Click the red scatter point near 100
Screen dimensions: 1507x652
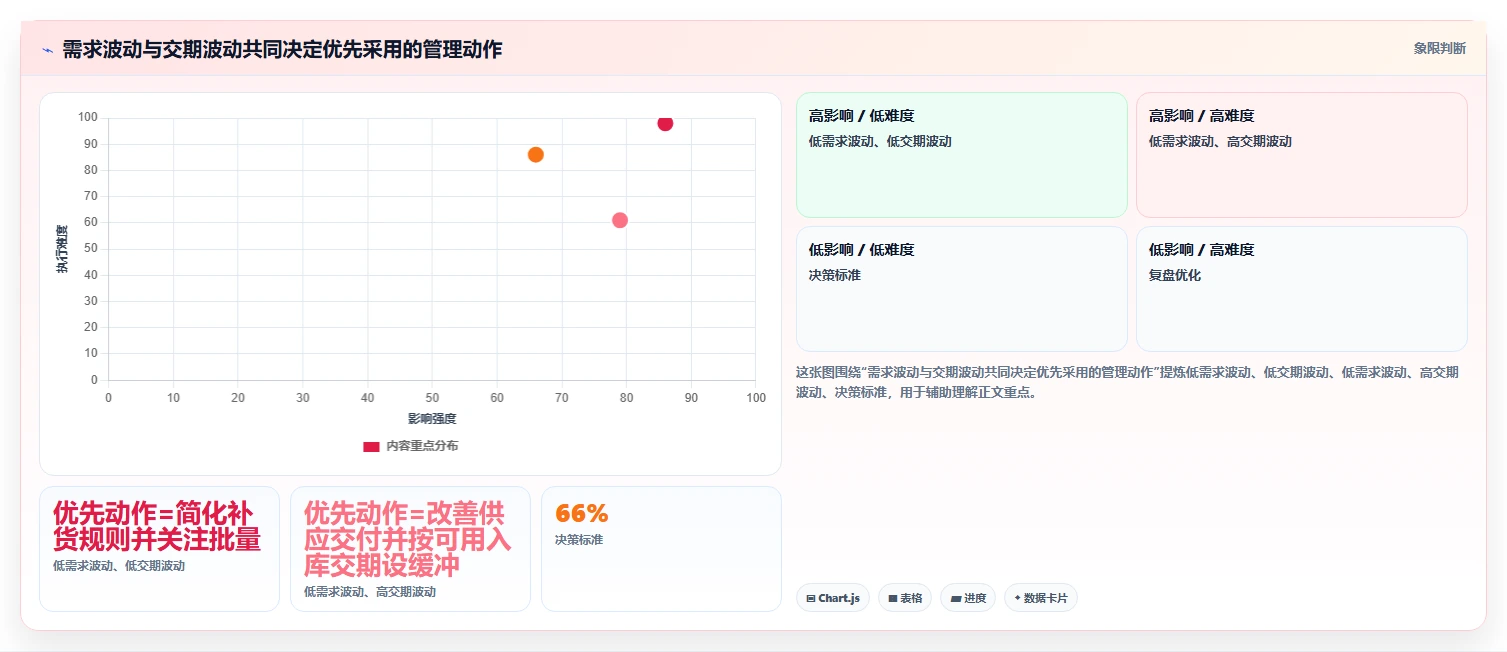pyautogui.click(x=665, y=123)
